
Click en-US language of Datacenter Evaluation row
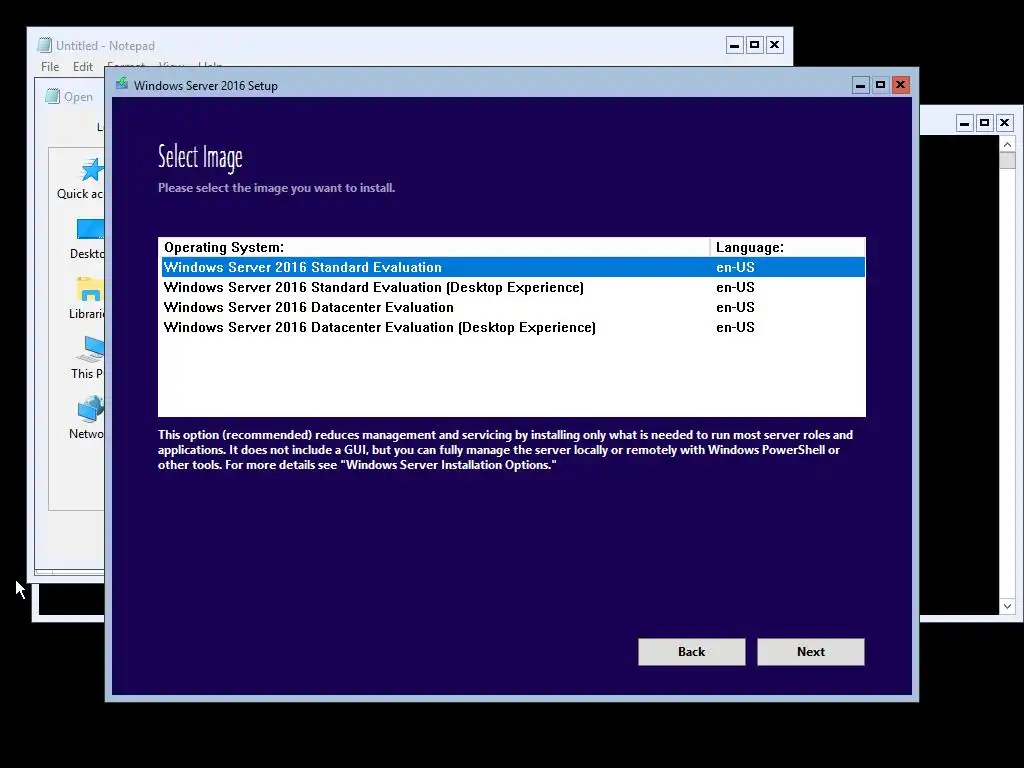point(735,307)
